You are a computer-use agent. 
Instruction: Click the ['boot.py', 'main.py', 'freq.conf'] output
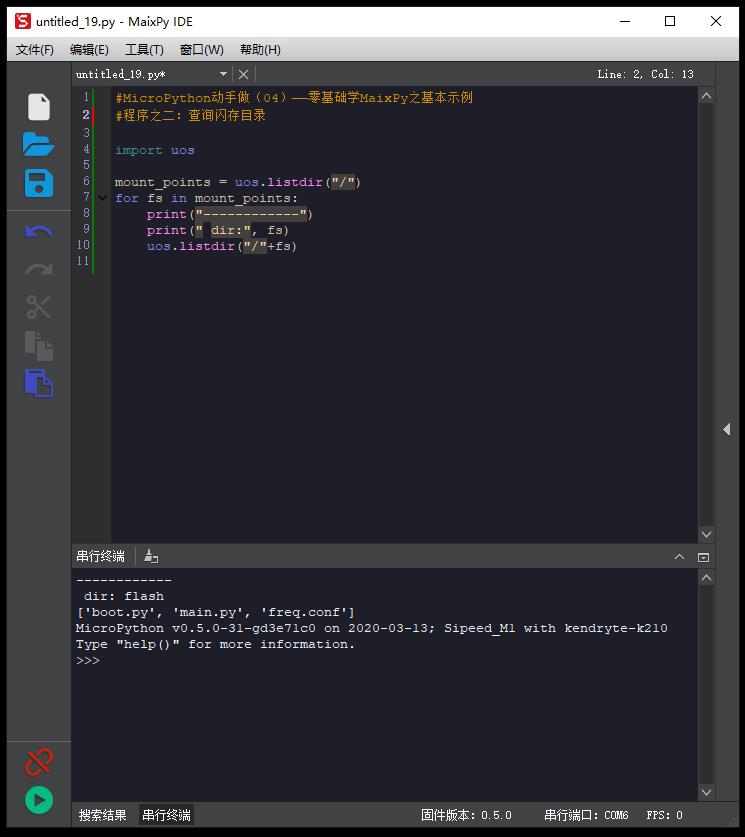tap(216, 612)
